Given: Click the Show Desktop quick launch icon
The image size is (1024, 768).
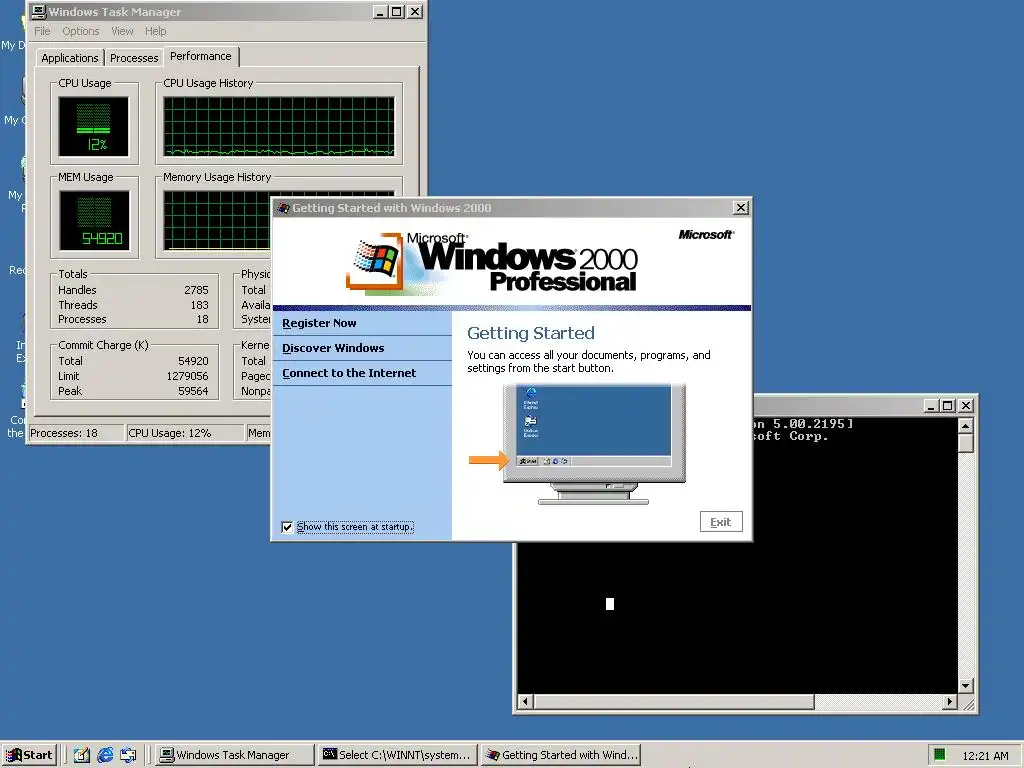Looking at the screenshot, I should click(82, 755).
